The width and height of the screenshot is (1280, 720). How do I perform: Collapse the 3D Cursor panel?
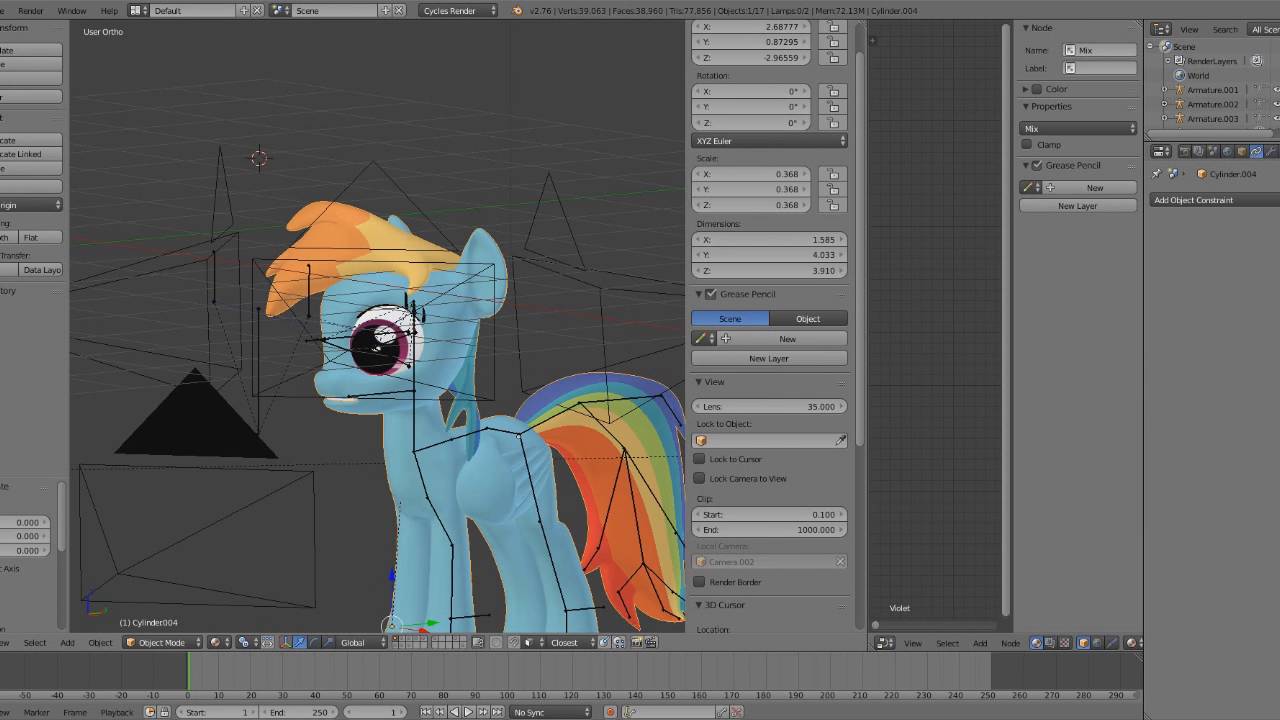[x=698, y=605]
